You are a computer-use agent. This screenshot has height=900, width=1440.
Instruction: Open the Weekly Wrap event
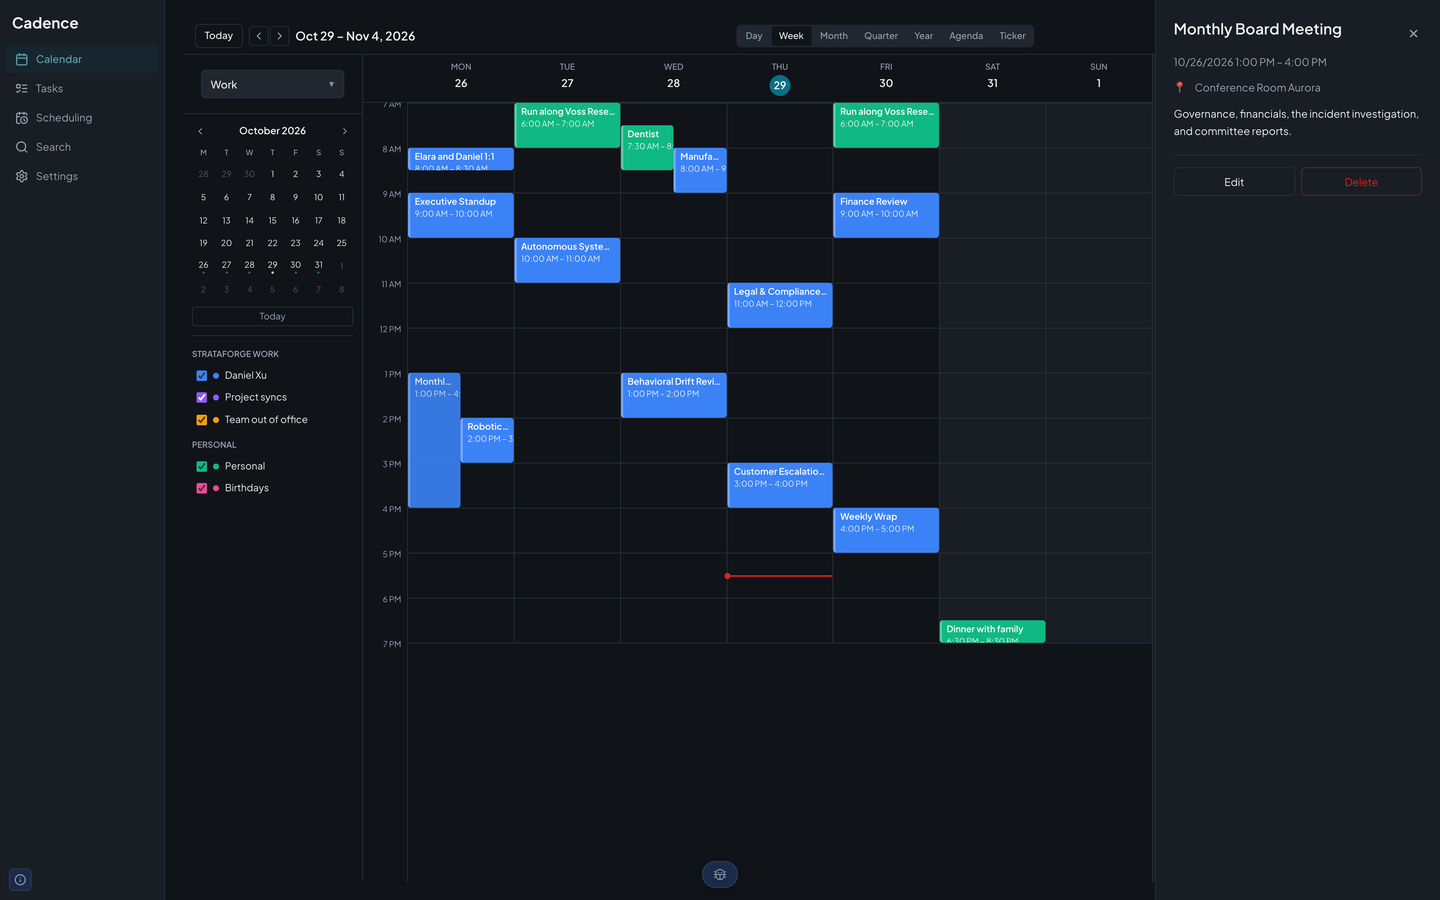(x=886, y=530)
